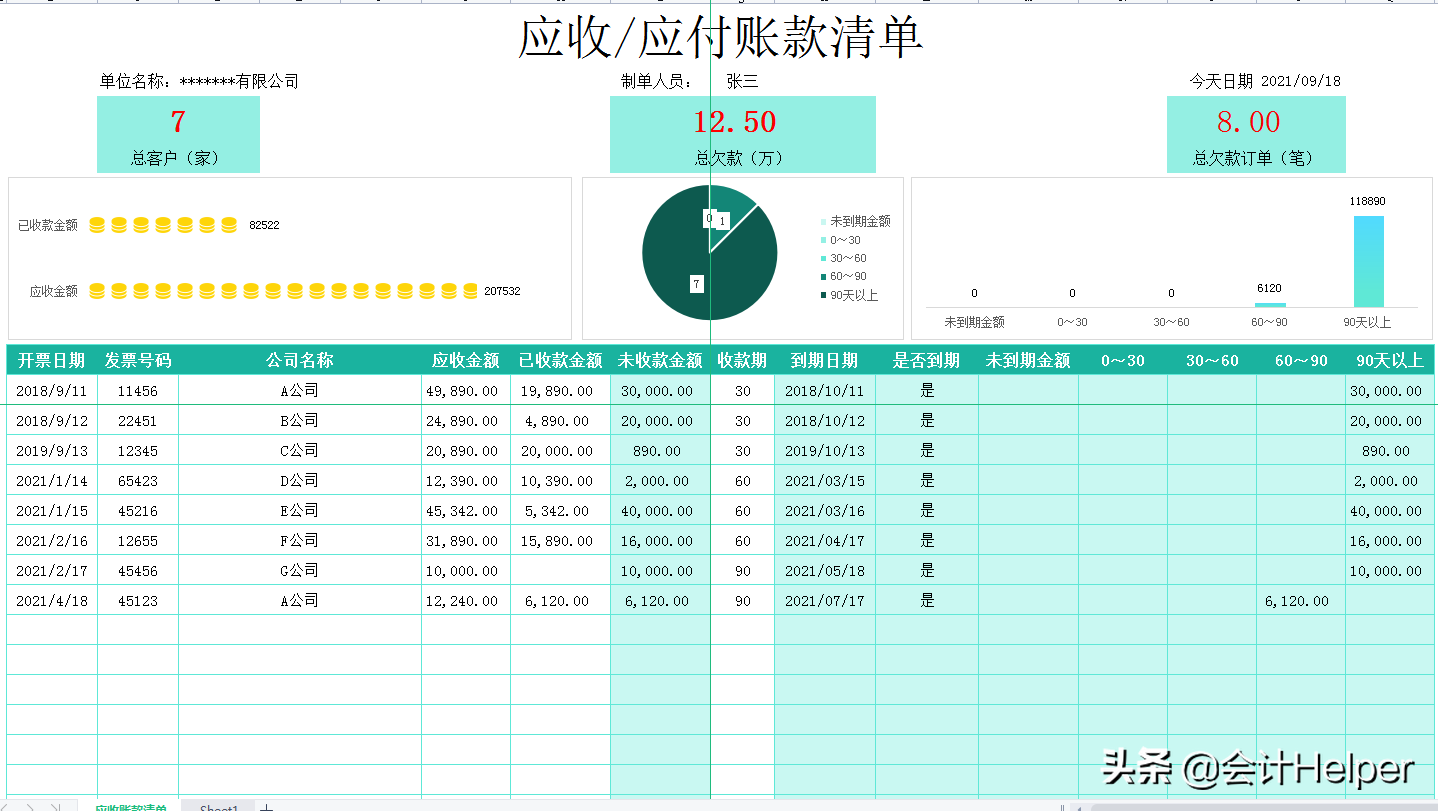The height and width of the screenshot is (811, 1438).
Task: Select the 收款期 column header
Action: (742, 360)
